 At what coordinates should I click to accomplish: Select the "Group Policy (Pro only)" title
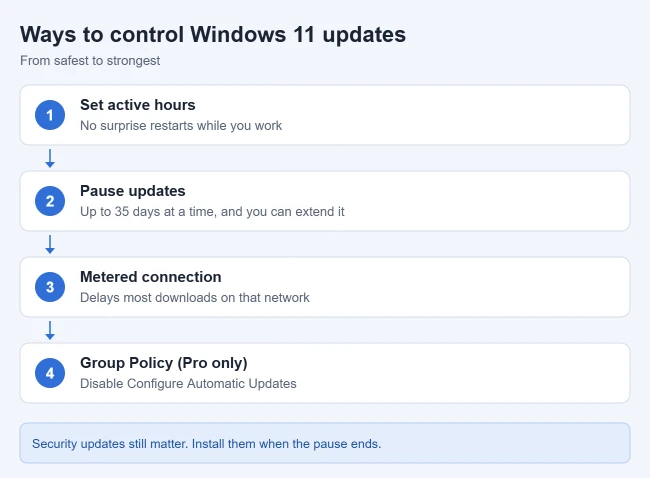[164, 363]
